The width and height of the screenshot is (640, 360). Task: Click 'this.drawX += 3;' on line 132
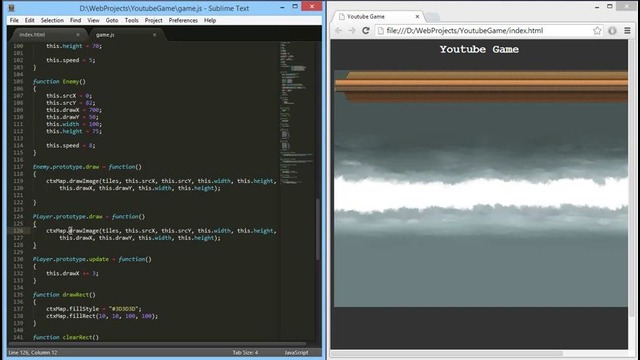(x=72, y=273)
